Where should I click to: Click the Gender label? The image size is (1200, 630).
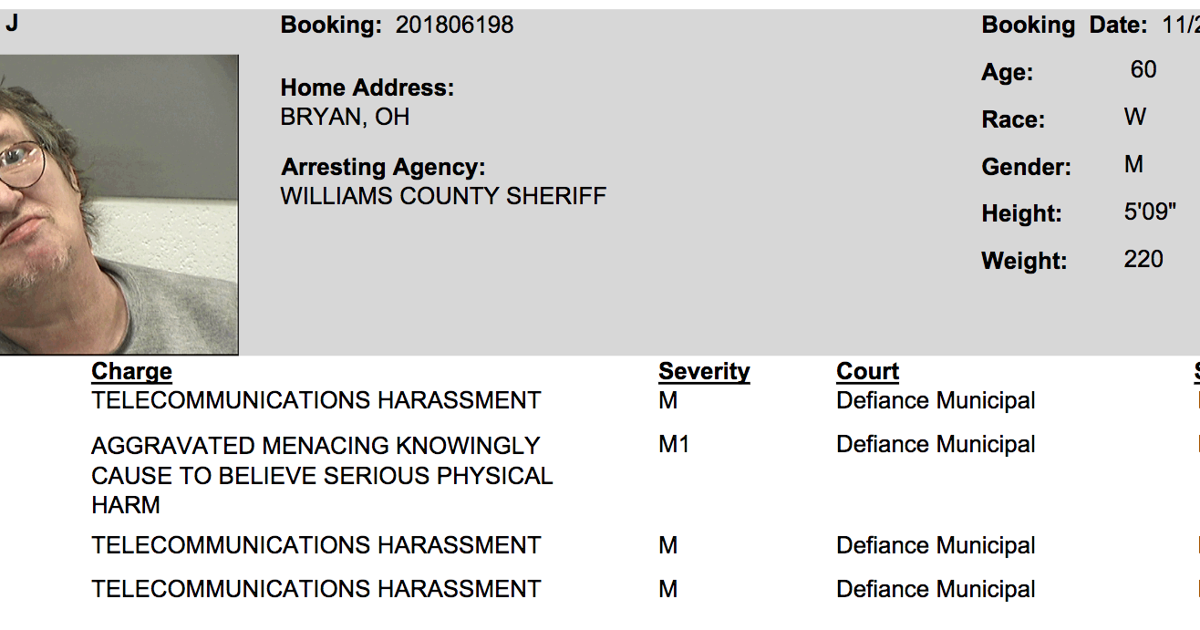pos(1026,167)
